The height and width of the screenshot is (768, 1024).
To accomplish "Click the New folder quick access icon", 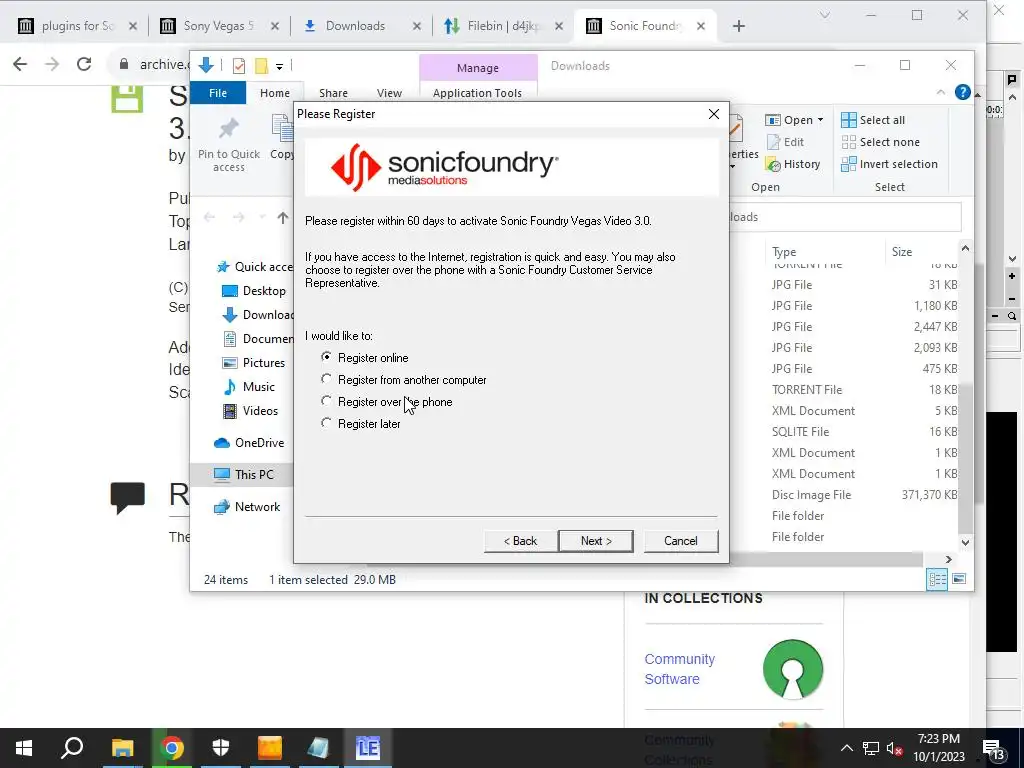I will click(x=261, y=65).
